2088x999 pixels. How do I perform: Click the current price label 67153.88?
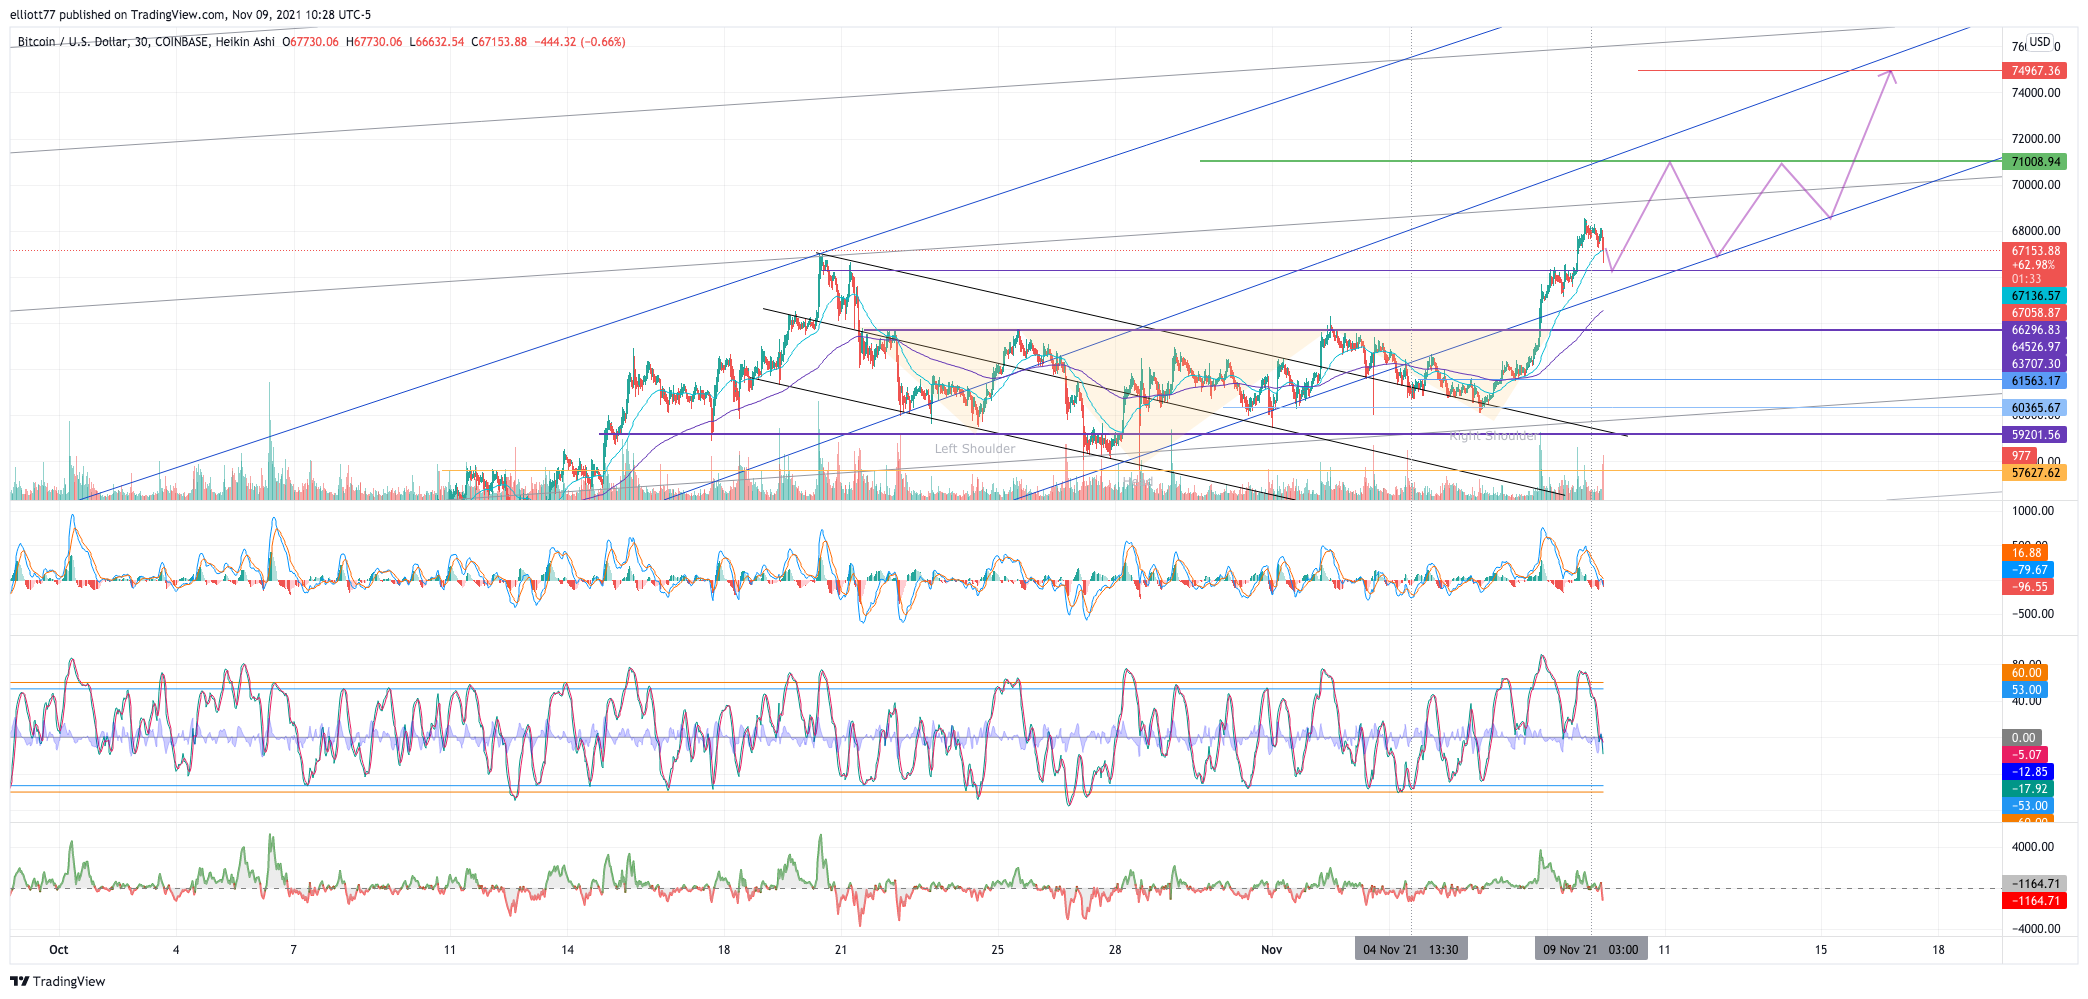point(2035,251)
